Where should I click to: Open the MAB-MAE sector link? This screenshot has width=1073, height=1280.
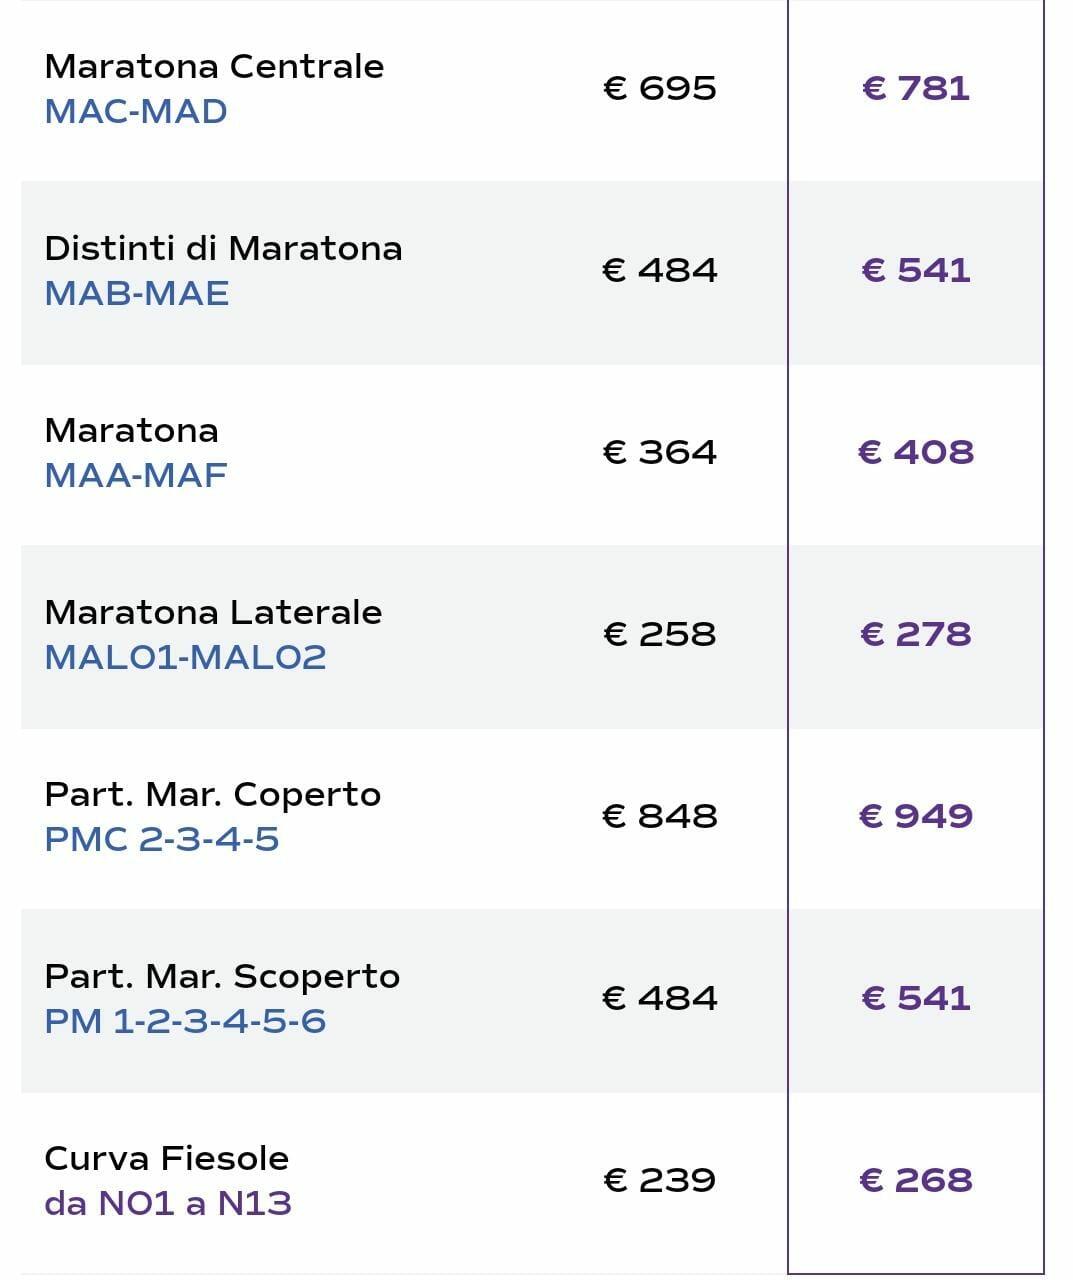[x=137, y=293]
